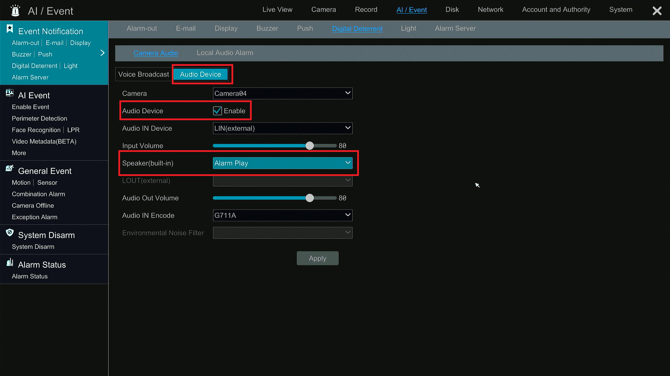Open Account and Authority menu
The height and width of the screenshot is (376, 670).
point(556,9)
